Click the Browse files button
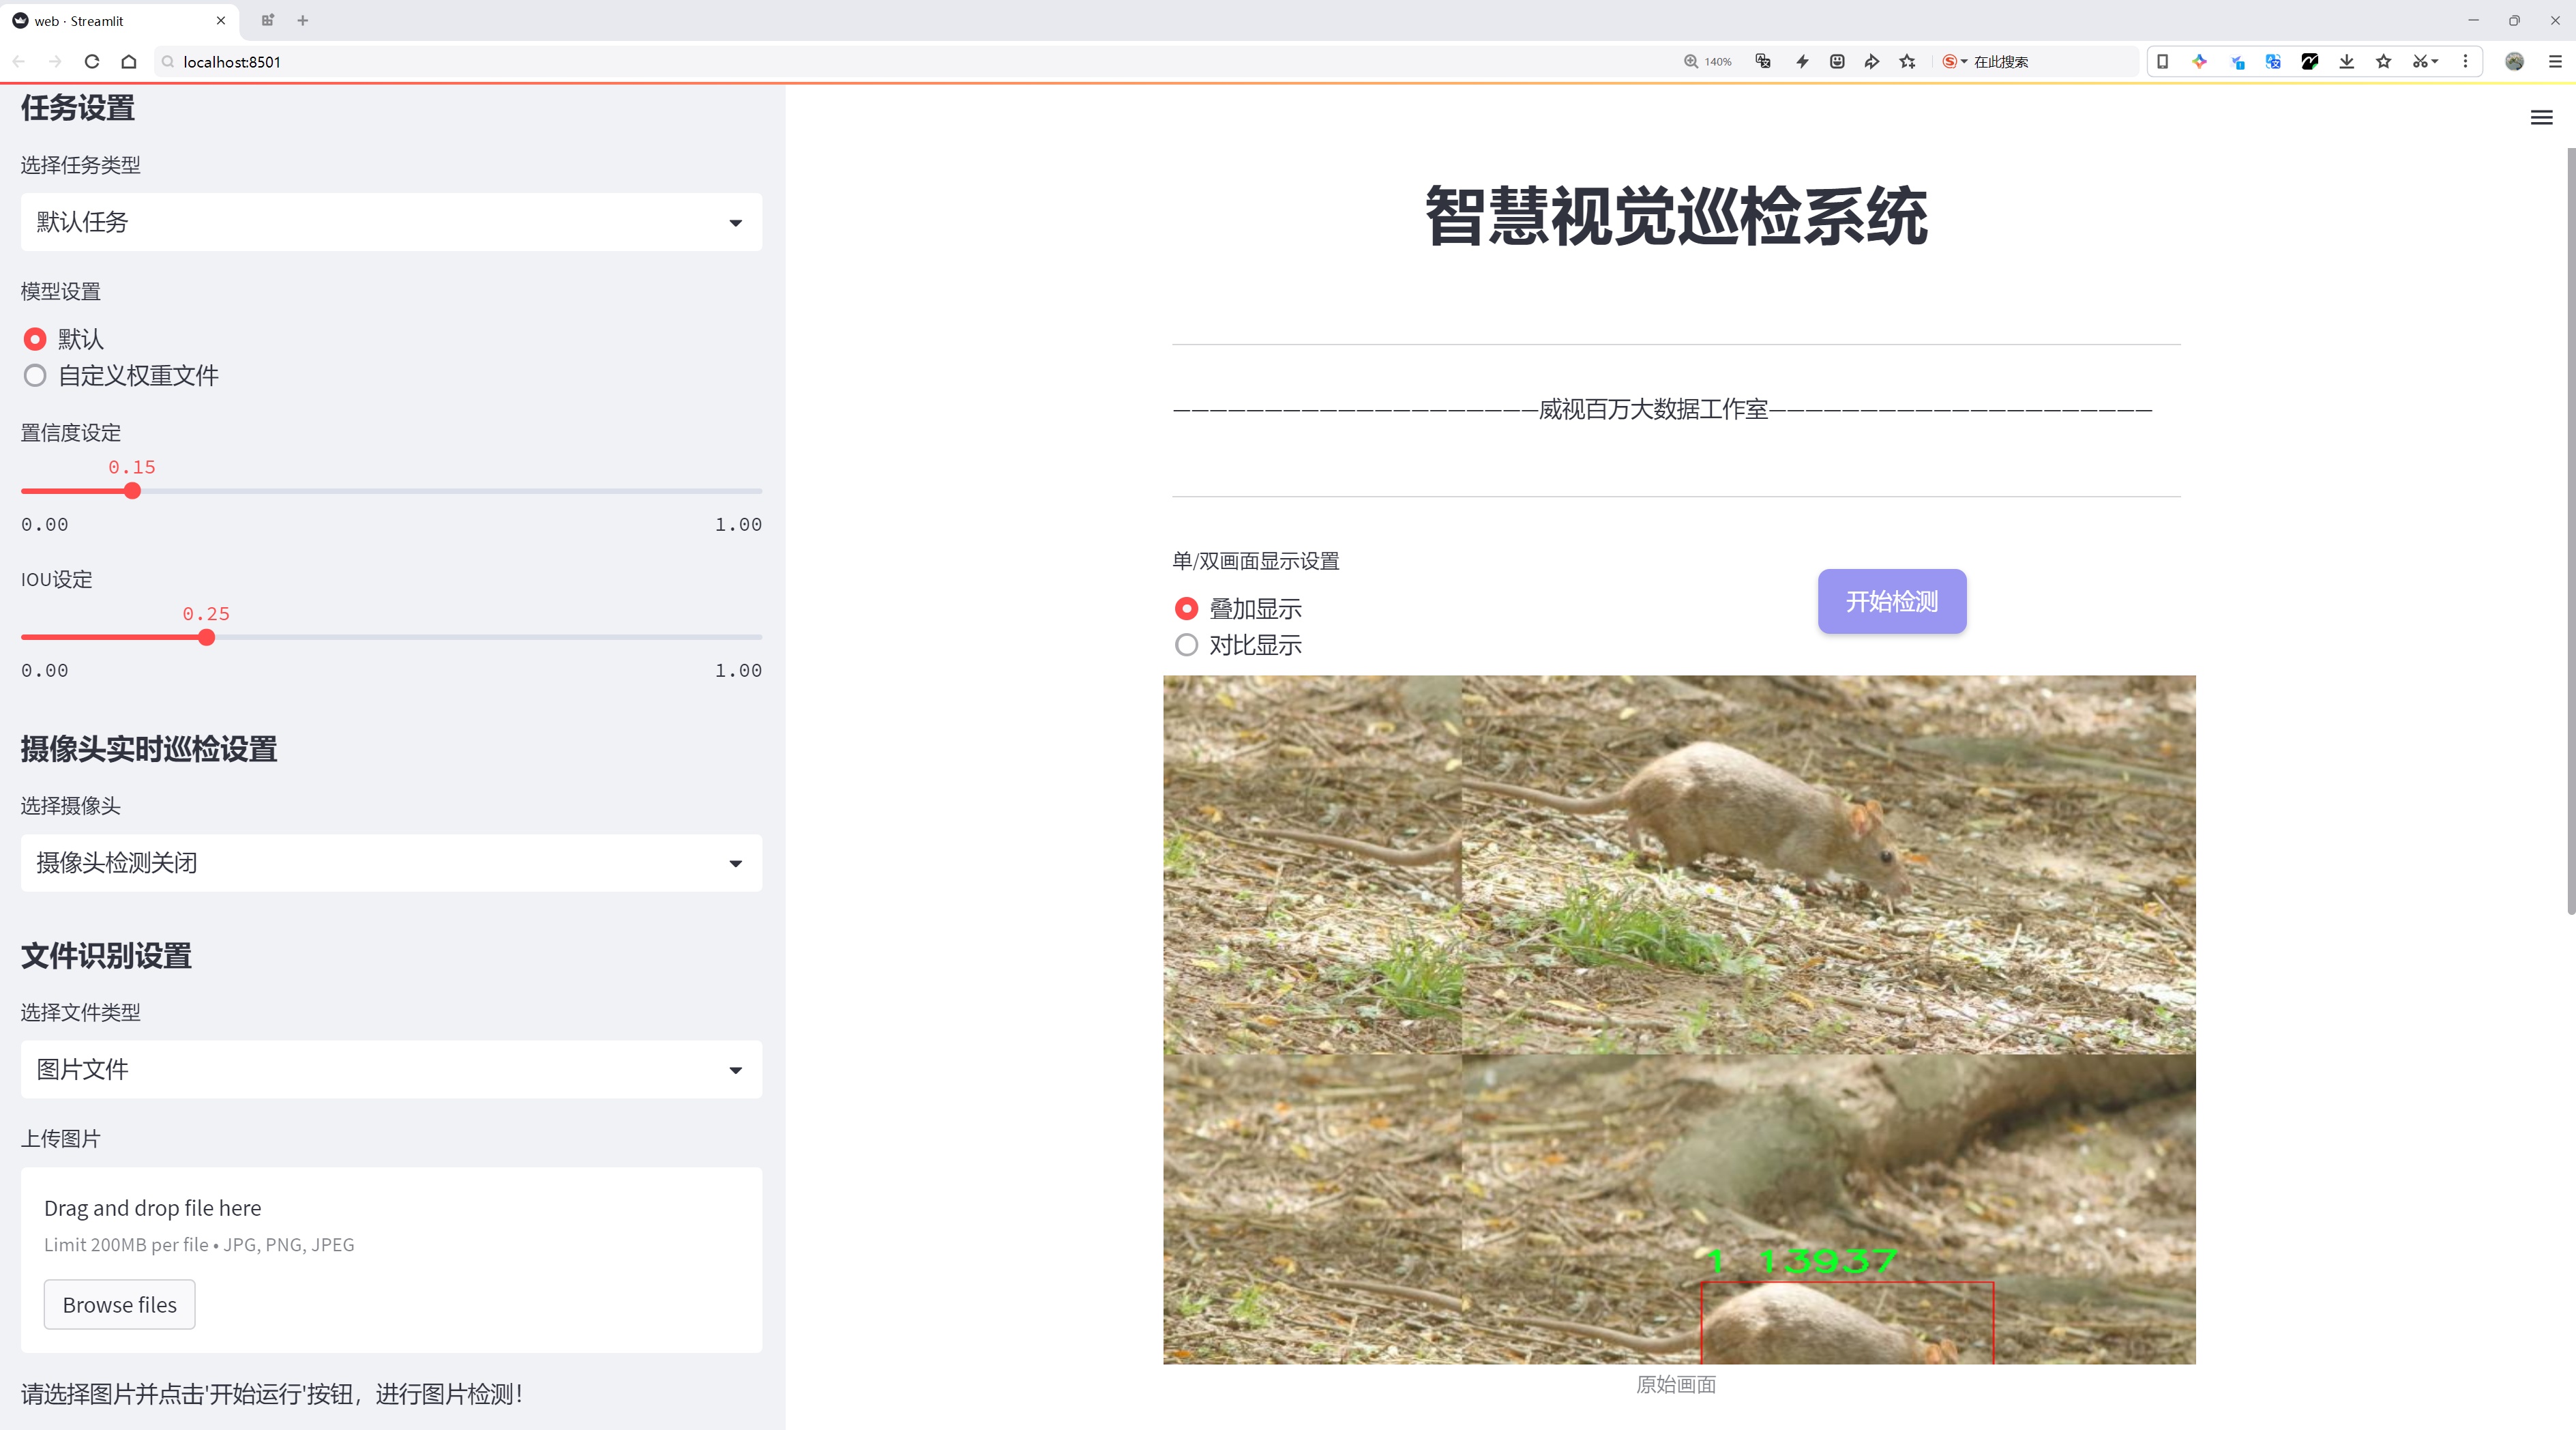The image size is (2576, 1430). [x=119, y=1304]
